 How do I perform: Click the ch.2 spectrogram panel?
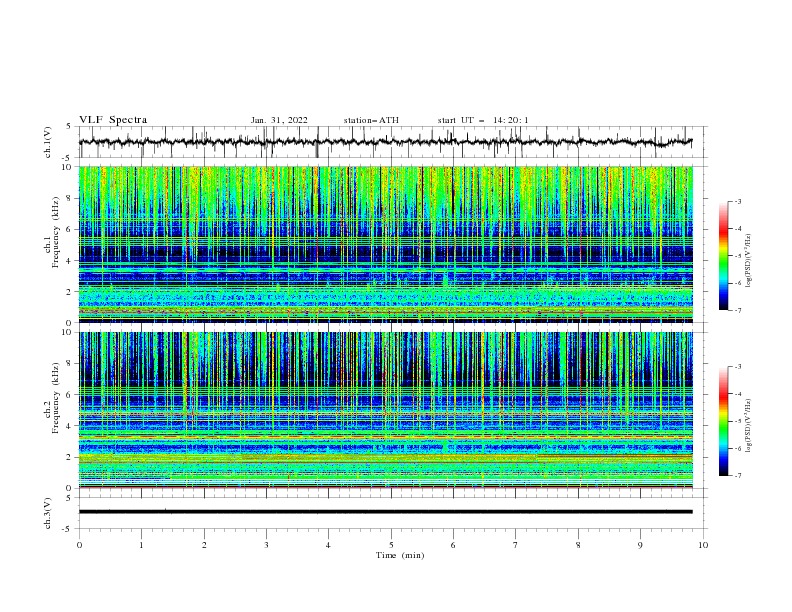pos(386,410)
